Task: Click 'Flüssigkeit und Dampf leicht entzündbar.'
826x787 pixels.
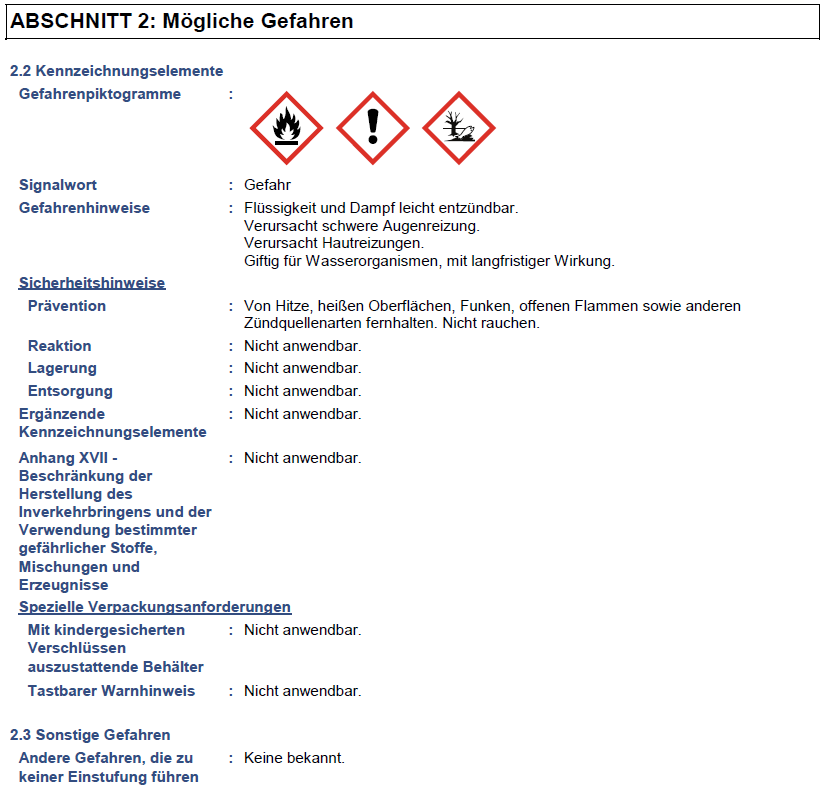Action: point(381,208)
